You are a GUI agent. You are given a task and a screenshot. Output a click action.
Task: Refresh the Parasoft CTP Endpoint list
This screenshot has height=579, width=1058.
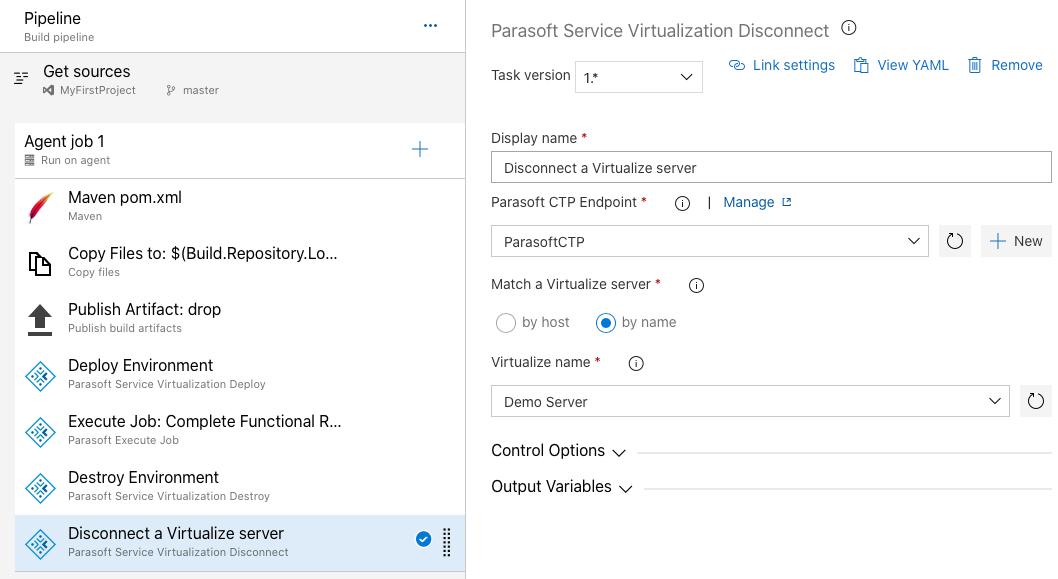tap(954, 241)
